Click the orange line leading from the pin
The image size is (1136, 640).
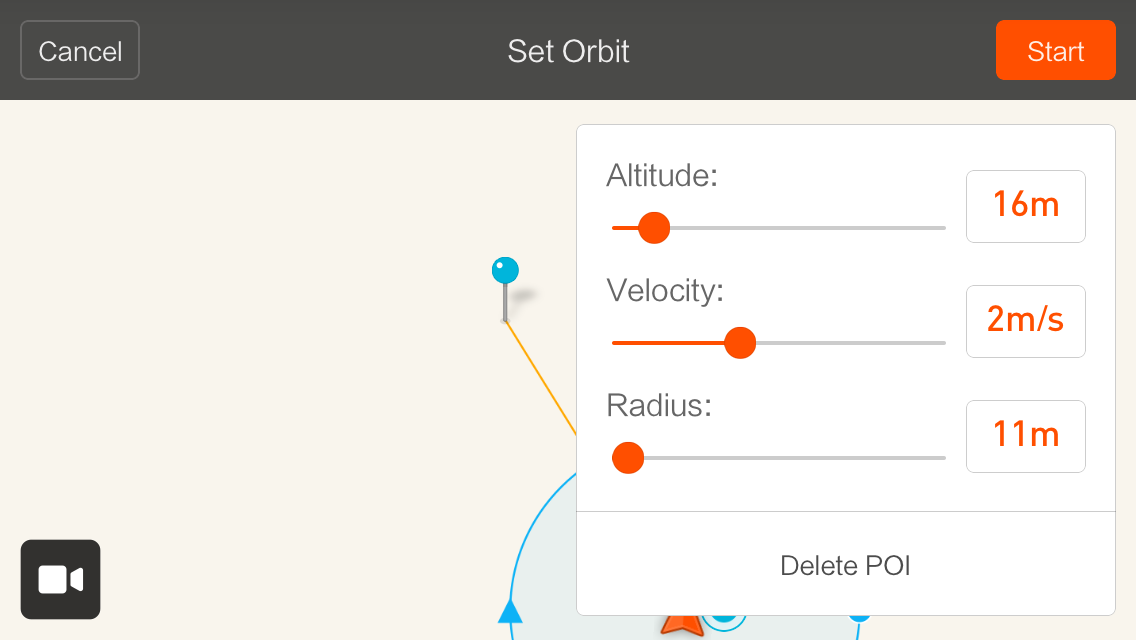pos(540,378)
